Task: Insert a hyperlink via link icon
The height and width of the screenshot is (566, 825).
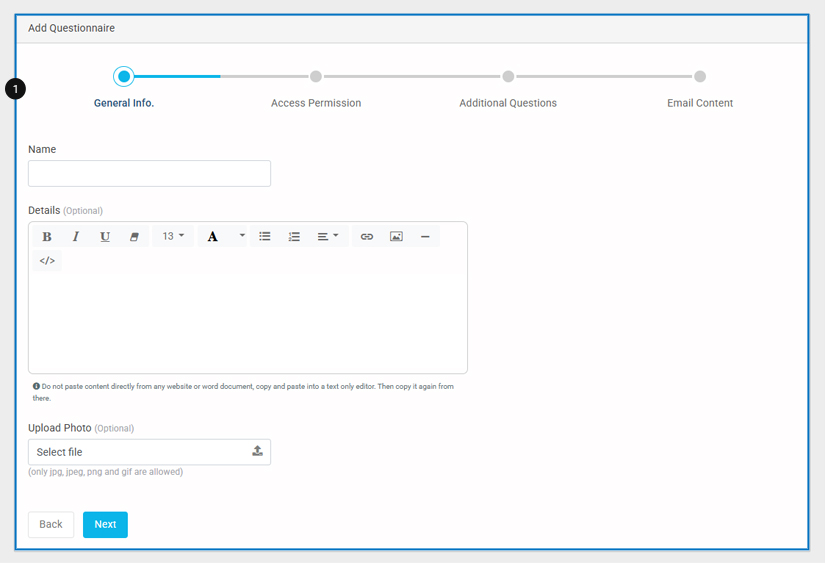Action: (x=367, y=237)
